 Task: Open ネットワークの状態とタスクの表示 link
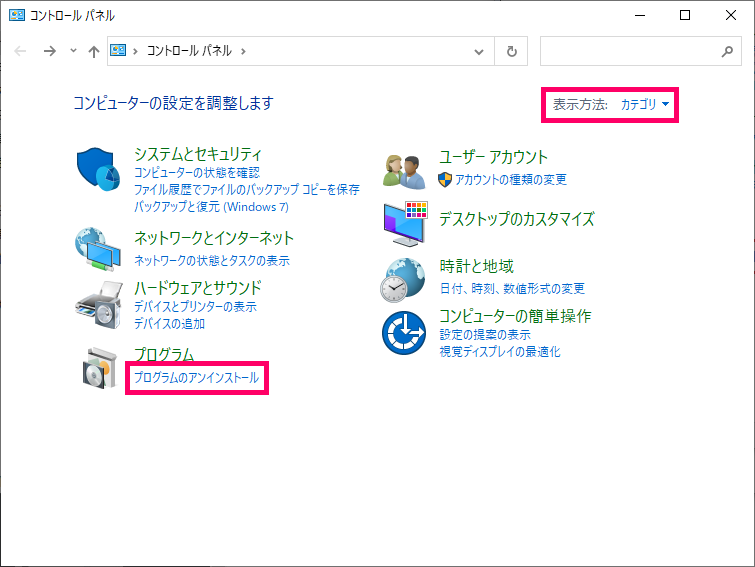(212, 260)
